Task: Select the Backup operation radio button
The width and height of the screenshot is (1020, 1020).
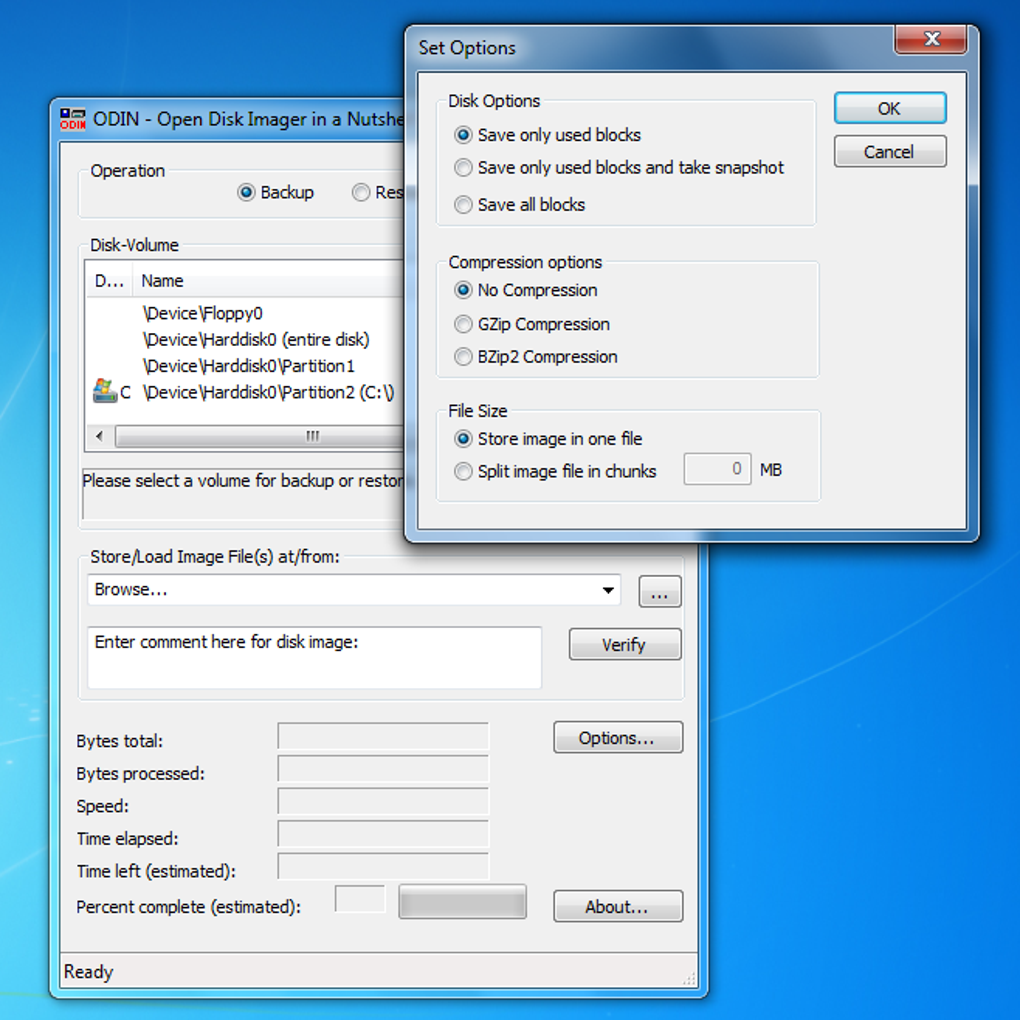Action: (x=246, y=193)
